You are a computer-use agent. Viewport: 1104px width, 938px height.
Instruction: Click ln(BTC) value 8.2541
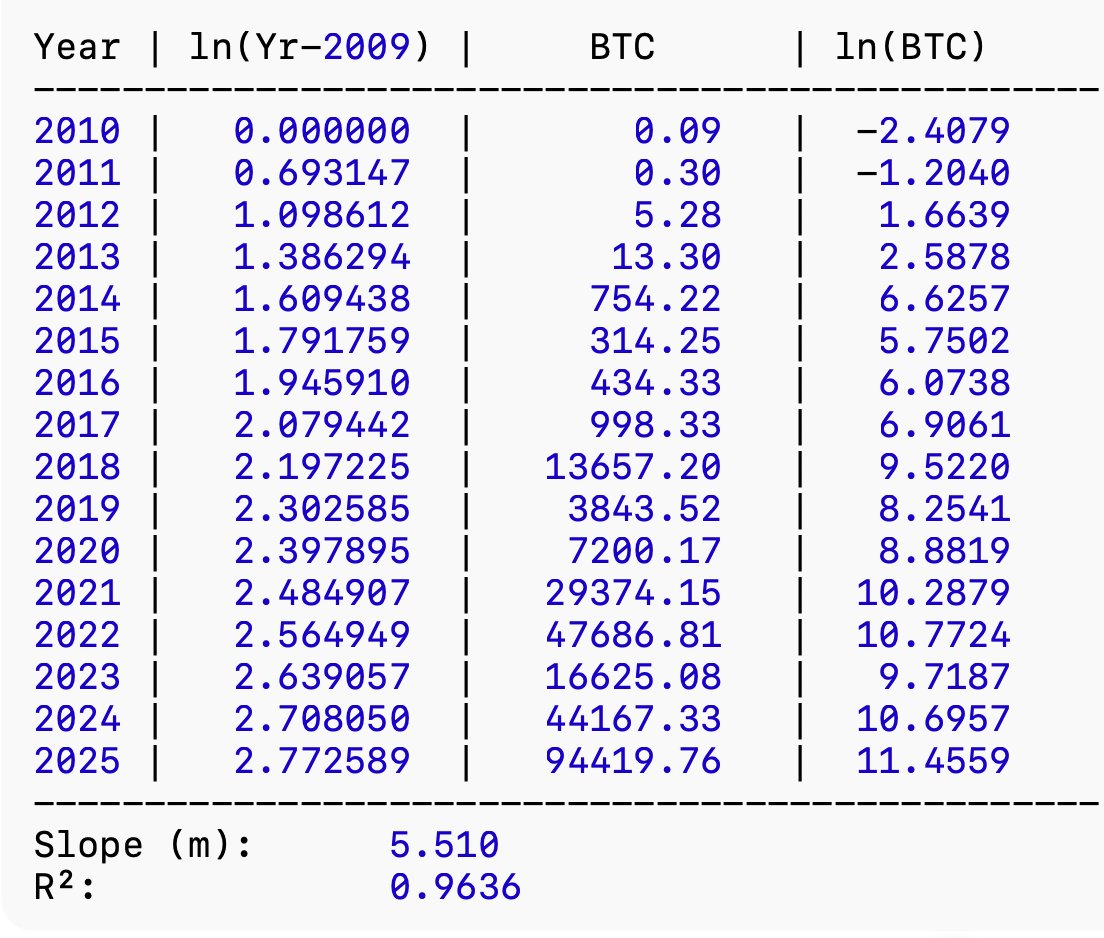[945, 509]
